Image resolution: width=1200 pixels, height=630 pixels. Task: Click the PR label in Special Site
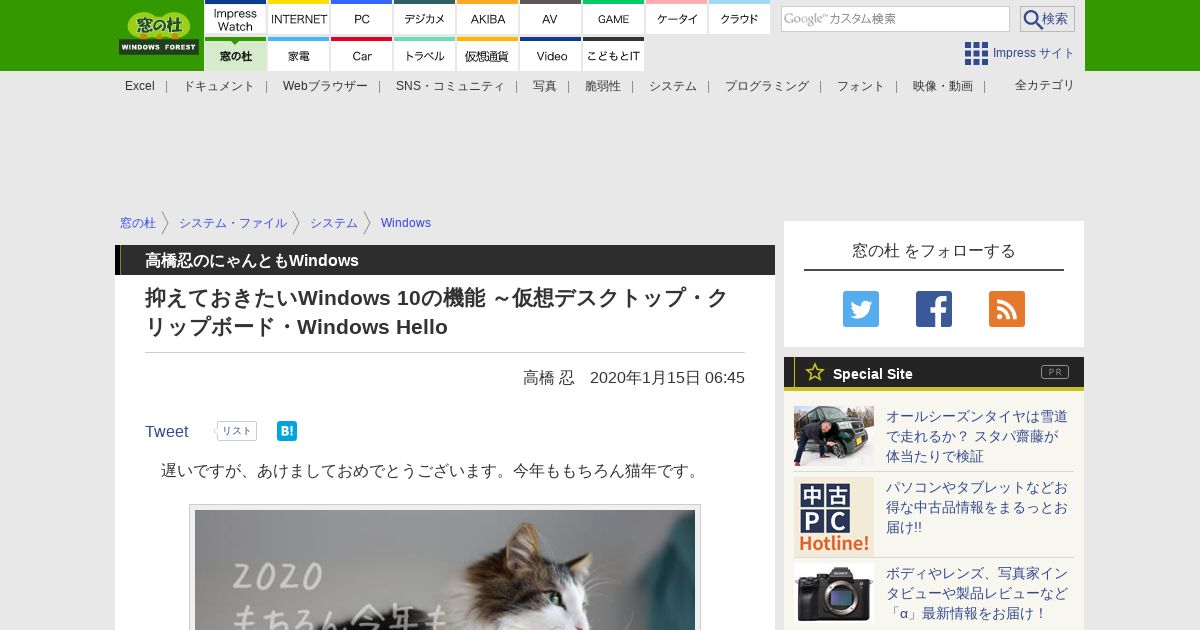point(1055,372)
